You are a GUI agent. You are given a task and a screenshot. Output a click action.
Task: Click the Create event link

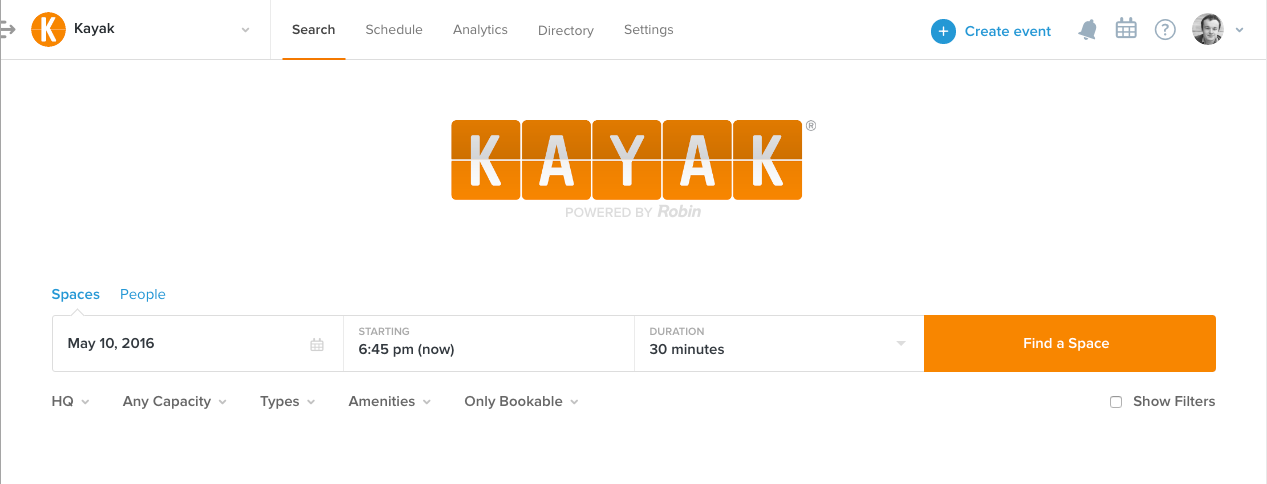[x=1007, y=31]
